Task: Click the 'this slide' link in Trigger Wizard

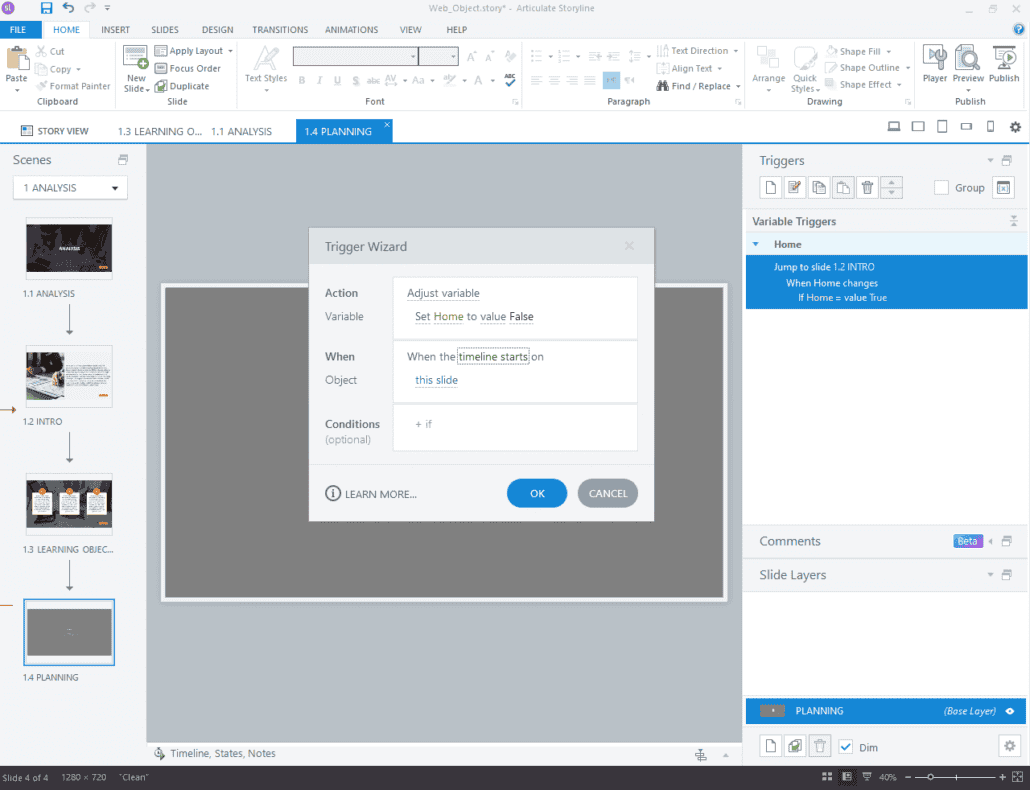Action: point(434,380)
